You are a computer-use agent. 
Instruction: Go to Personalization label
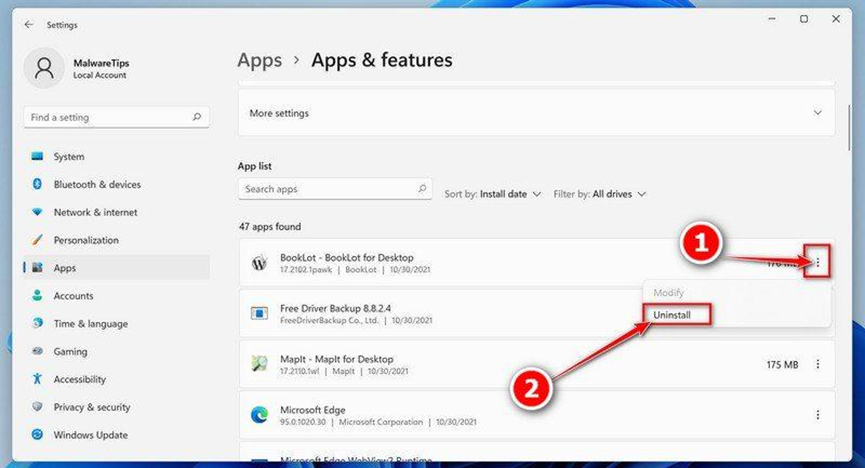tap(86, 240)
